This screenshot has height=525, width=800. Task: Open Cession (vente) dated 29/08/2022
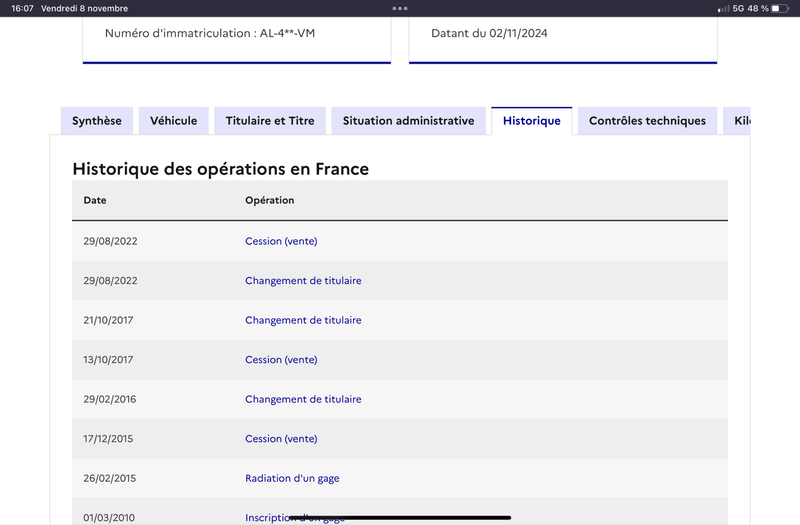click(x=281, y=241)
